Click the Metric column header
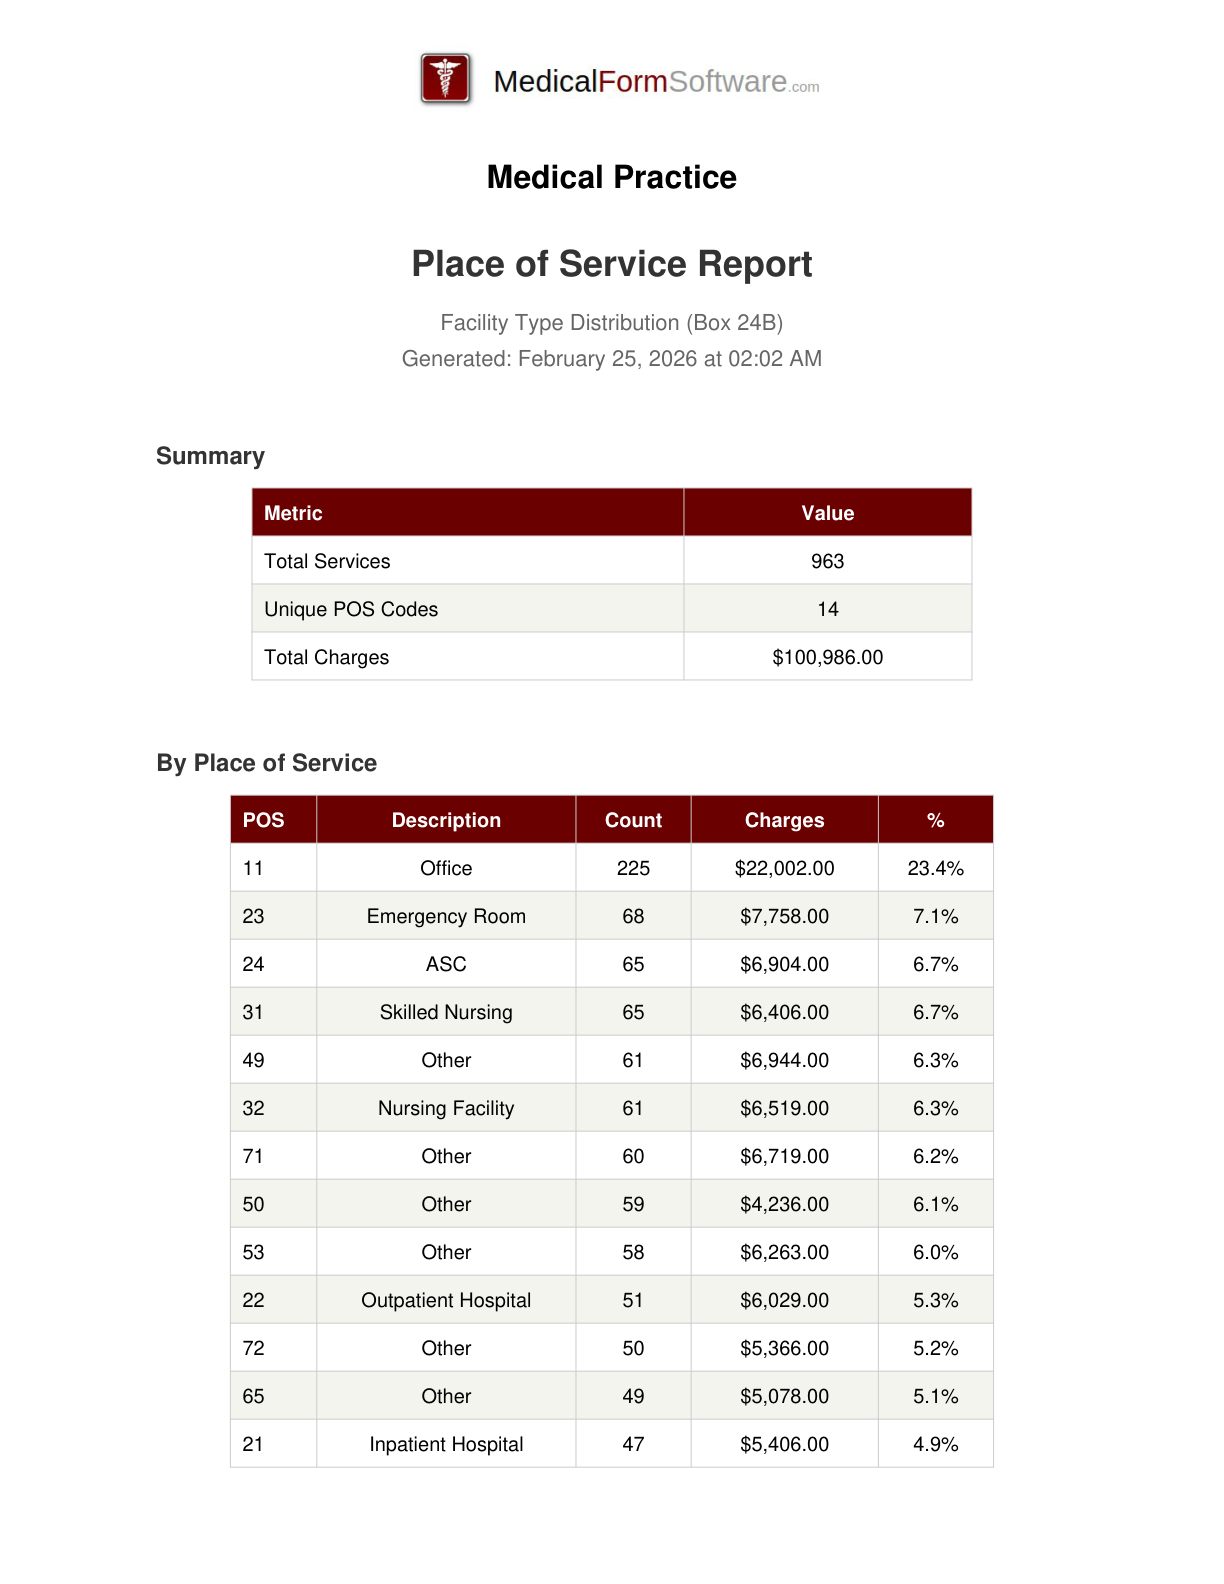This screenshot has height=1584, width=1224. click(x=293, y=513)
